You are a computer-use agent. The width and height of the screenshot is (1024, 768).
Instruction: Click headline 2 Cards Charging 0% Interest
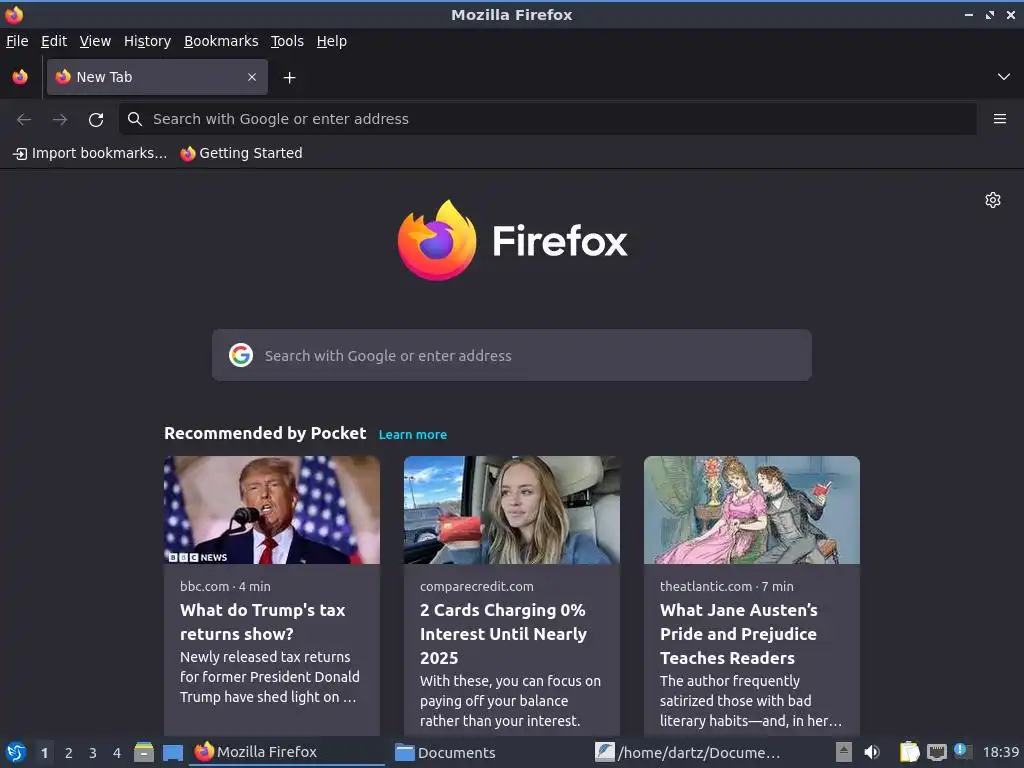tap(504, 634)
